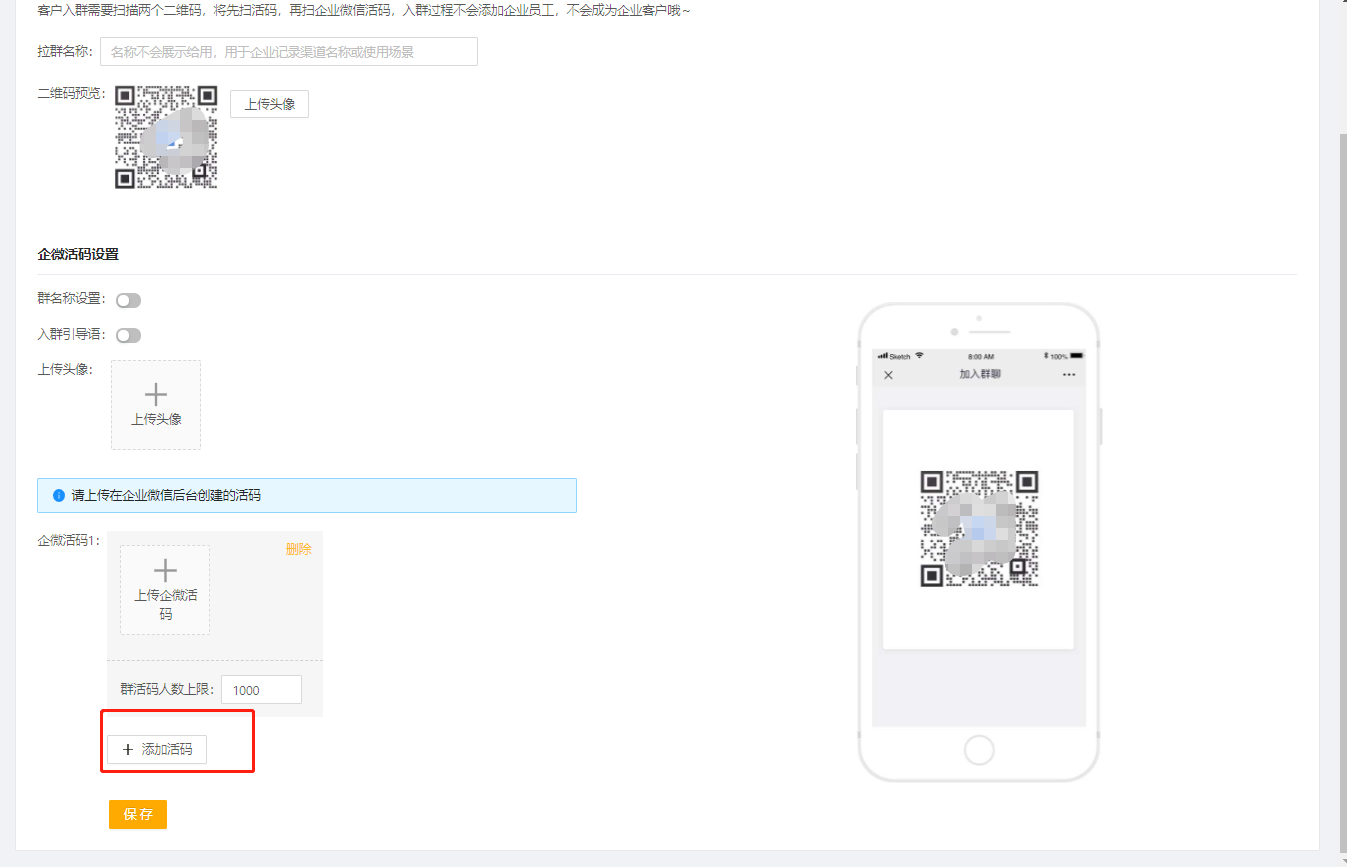Click the 企微活码1 label

[68, 541]
